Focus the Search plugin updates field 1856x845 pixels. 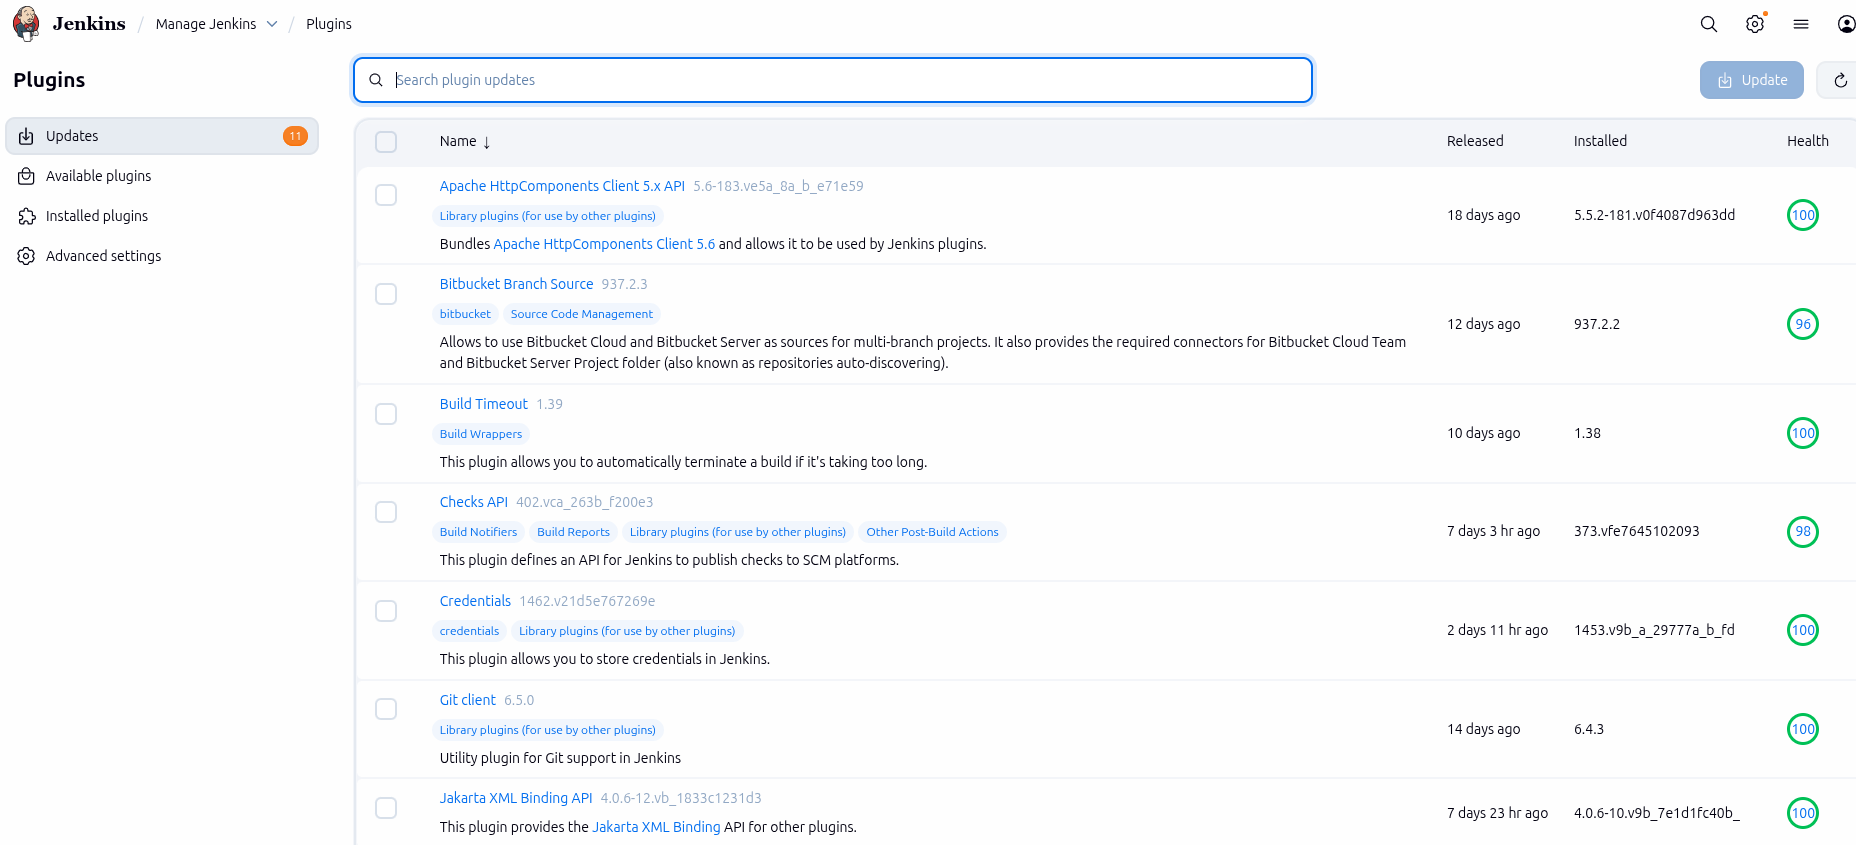(840, 80)
